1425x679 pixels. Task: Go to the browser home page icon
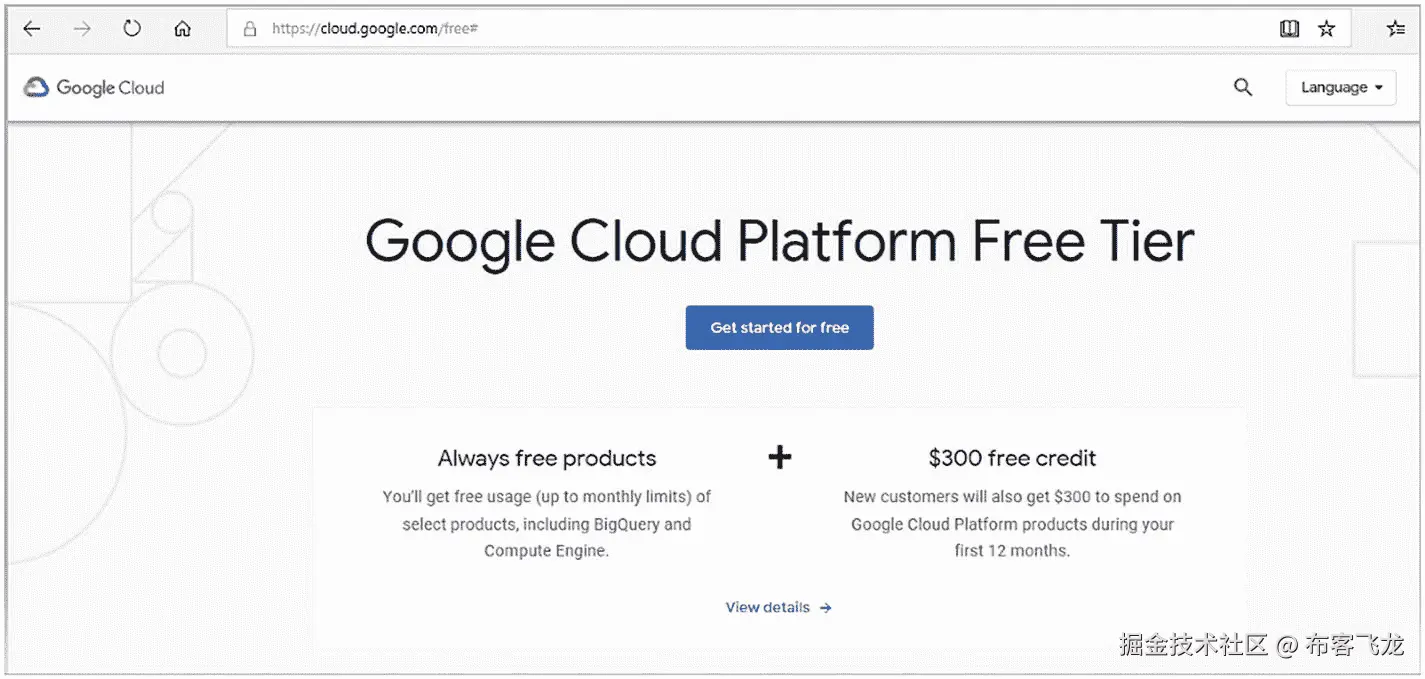click(x=182, y=29)
